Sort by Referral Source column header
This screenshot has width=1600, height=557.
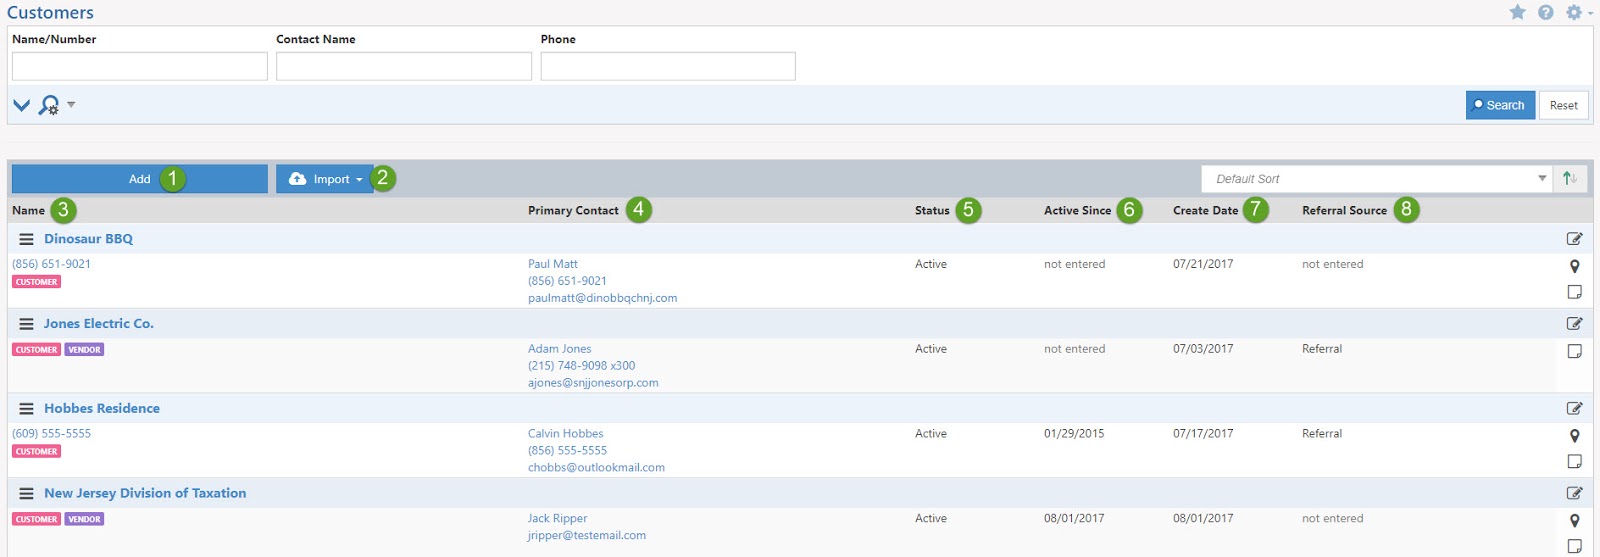(x=1344, y=210)
